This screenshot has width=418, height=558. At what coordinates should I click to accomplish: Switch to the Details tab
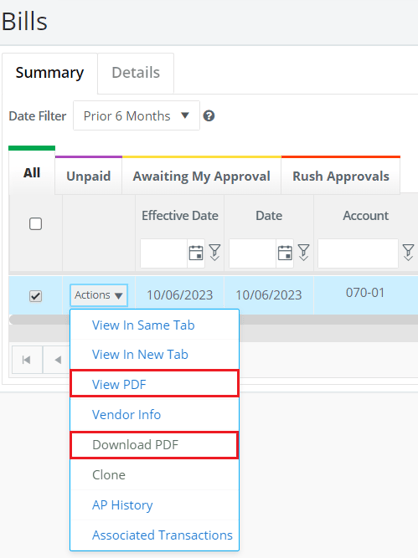coord(136,73)
